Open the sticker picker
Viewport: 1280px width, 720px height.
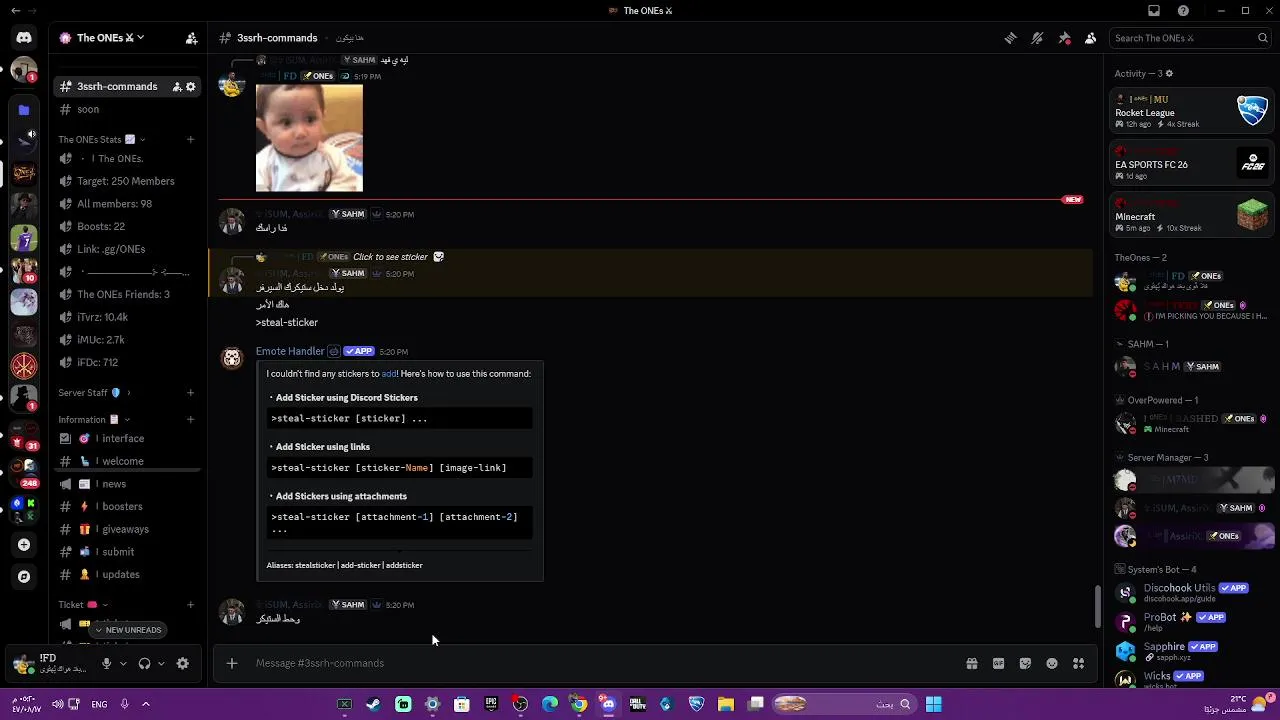pos(1025,663)
